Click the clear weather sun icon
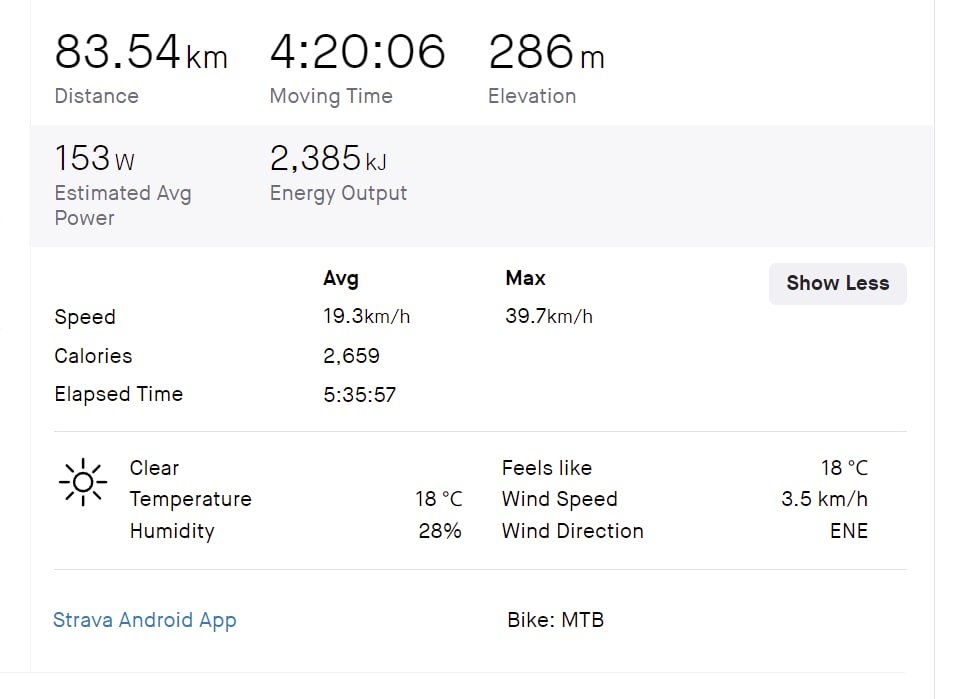962x699 pixels. coord(83,483)
